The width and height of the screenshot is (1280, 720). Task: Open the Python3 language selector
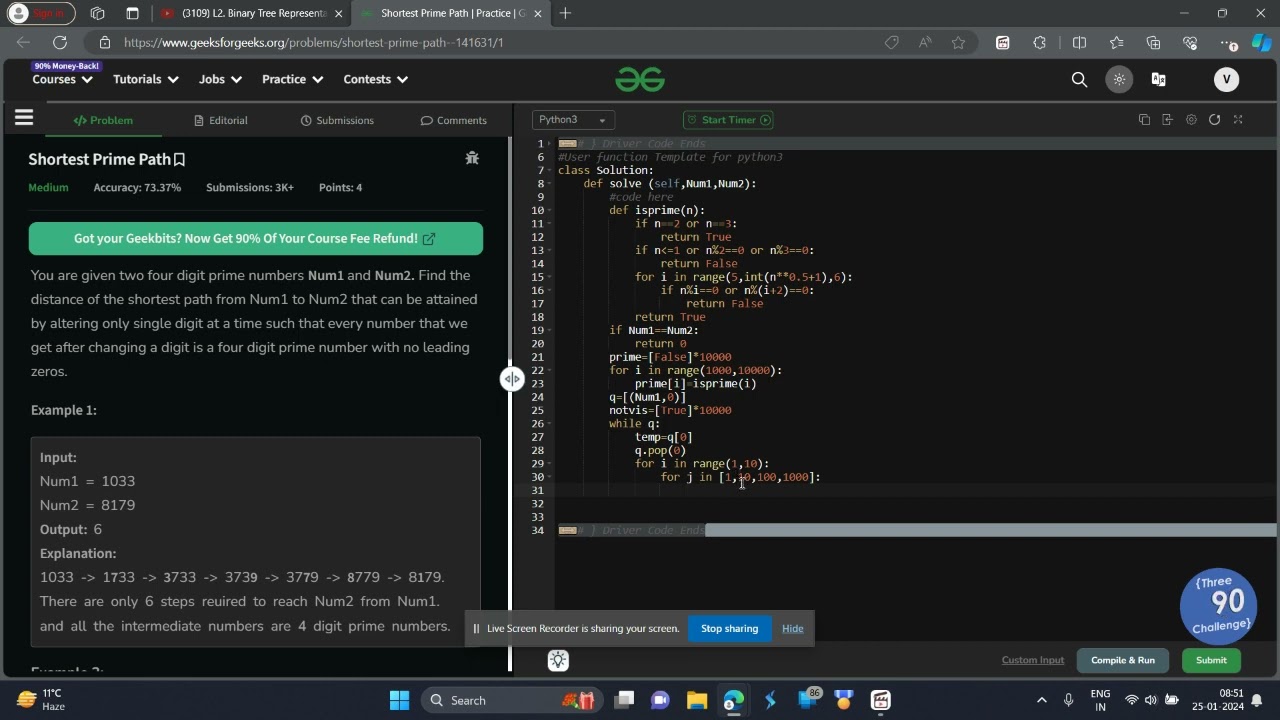[x=573, y=120]
